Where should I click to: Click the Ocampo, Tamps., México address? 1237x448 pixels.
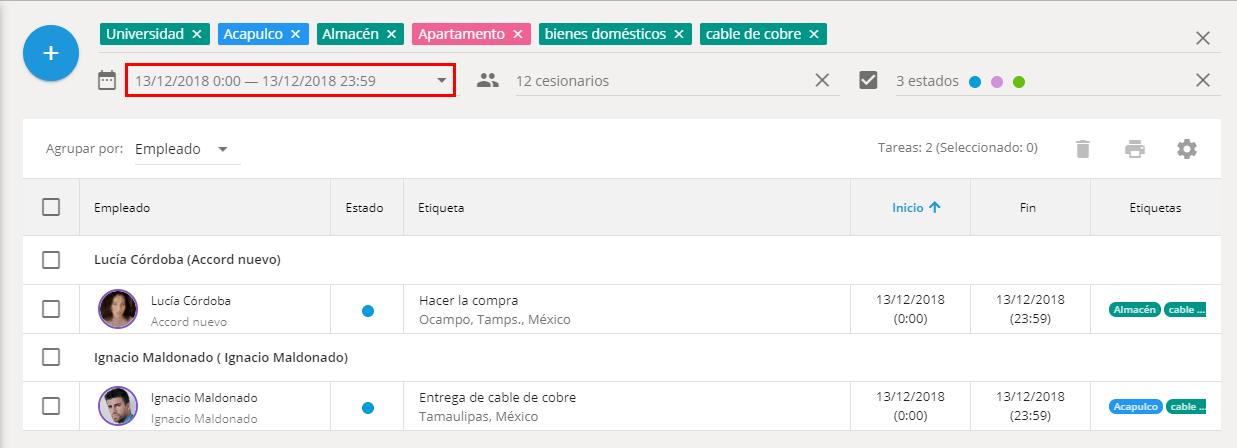tap(495, 320)
